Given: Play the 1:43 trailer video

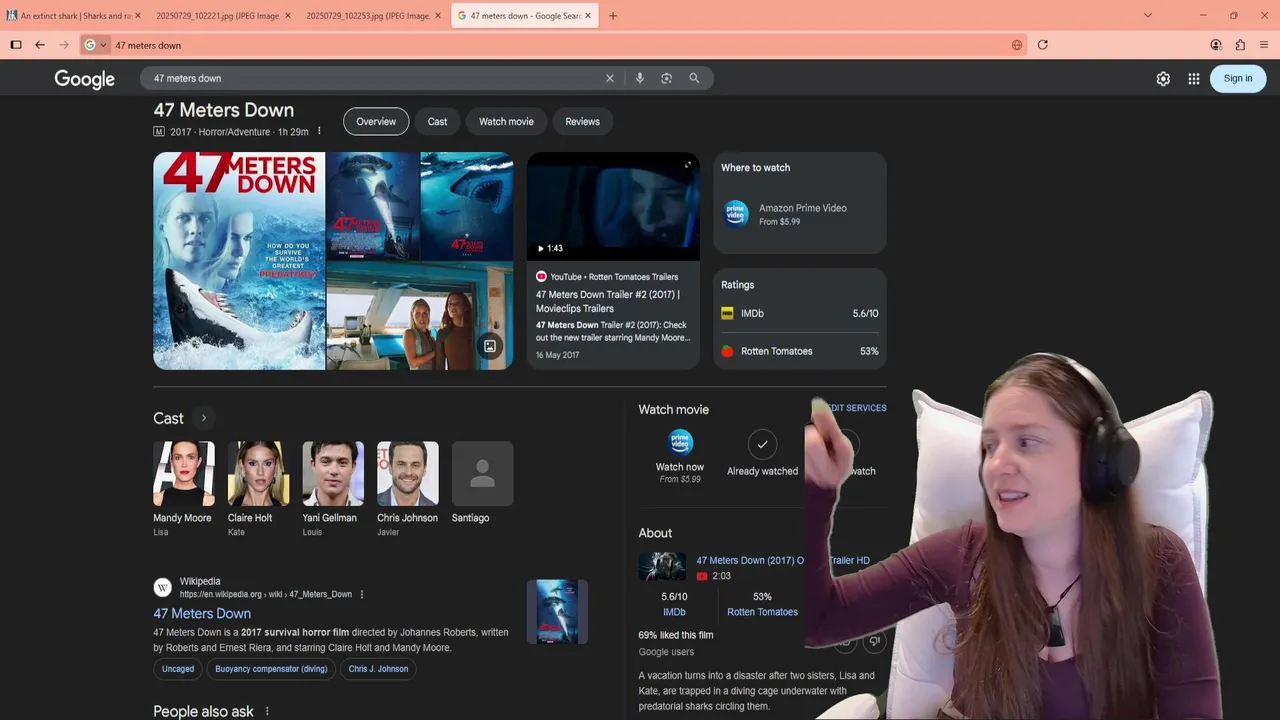Looking at the screenshot, I should pyautogui.click(x=613, y=207).
